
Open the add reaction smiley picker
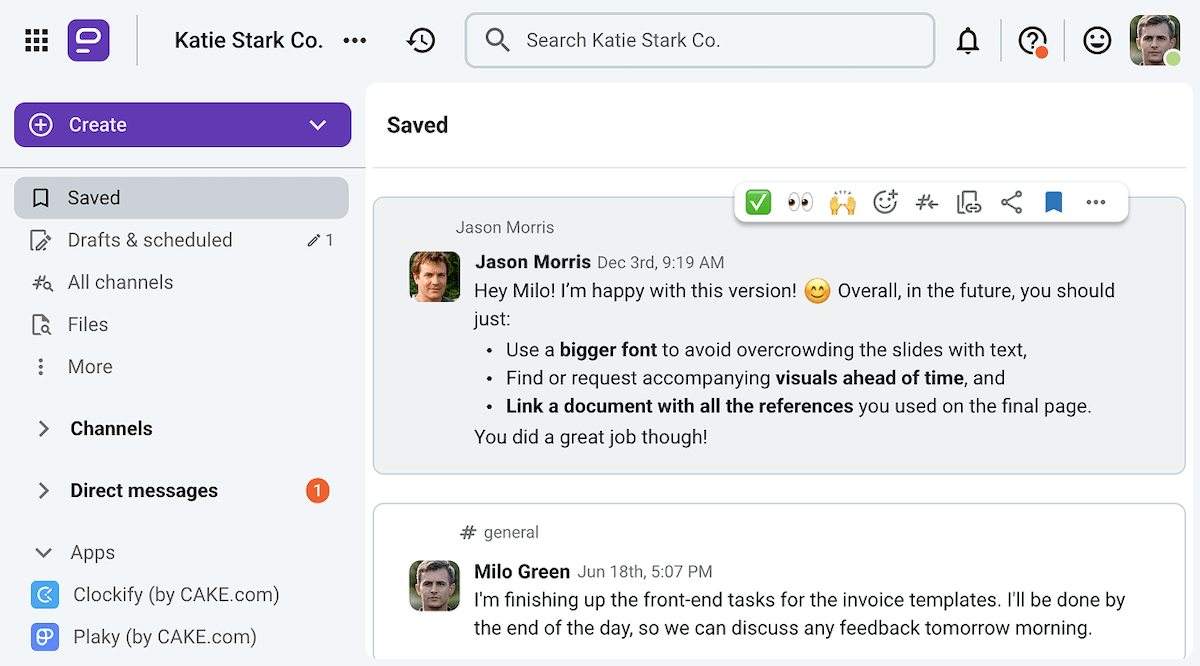885,201
